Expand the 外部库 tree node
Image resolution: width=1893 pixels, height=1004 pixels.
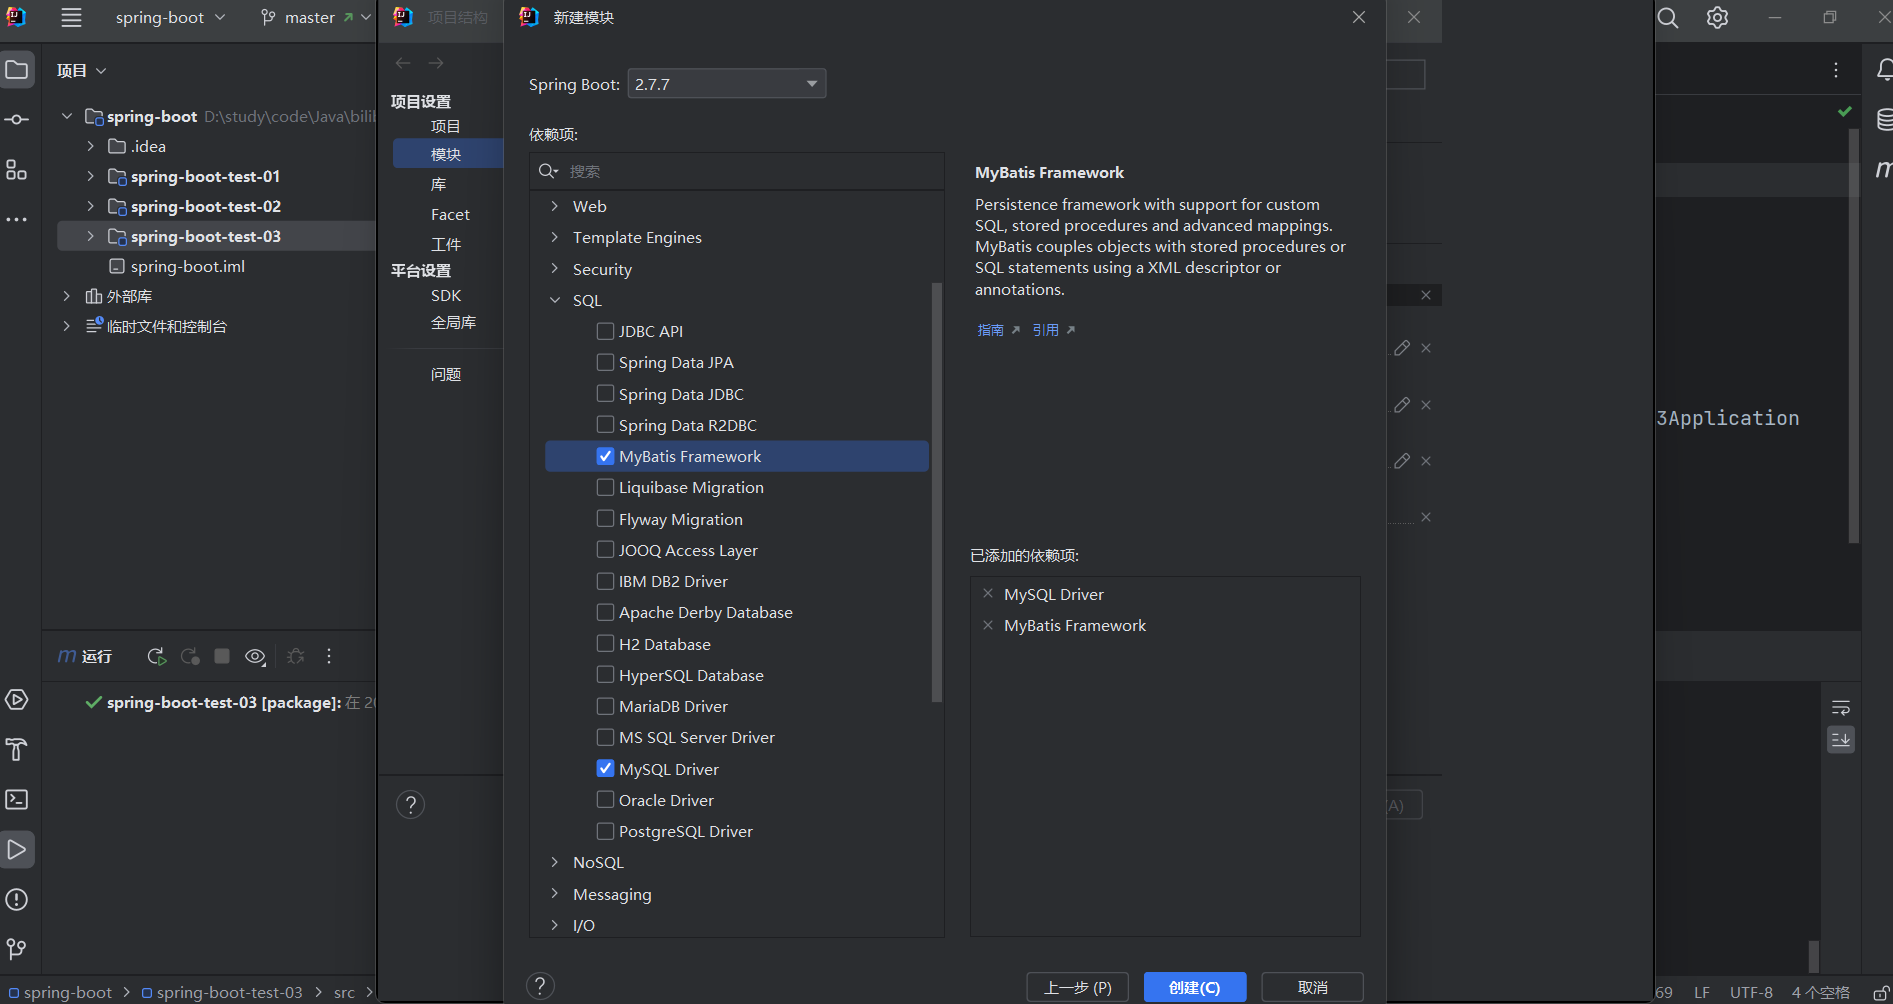click(66, 296)
